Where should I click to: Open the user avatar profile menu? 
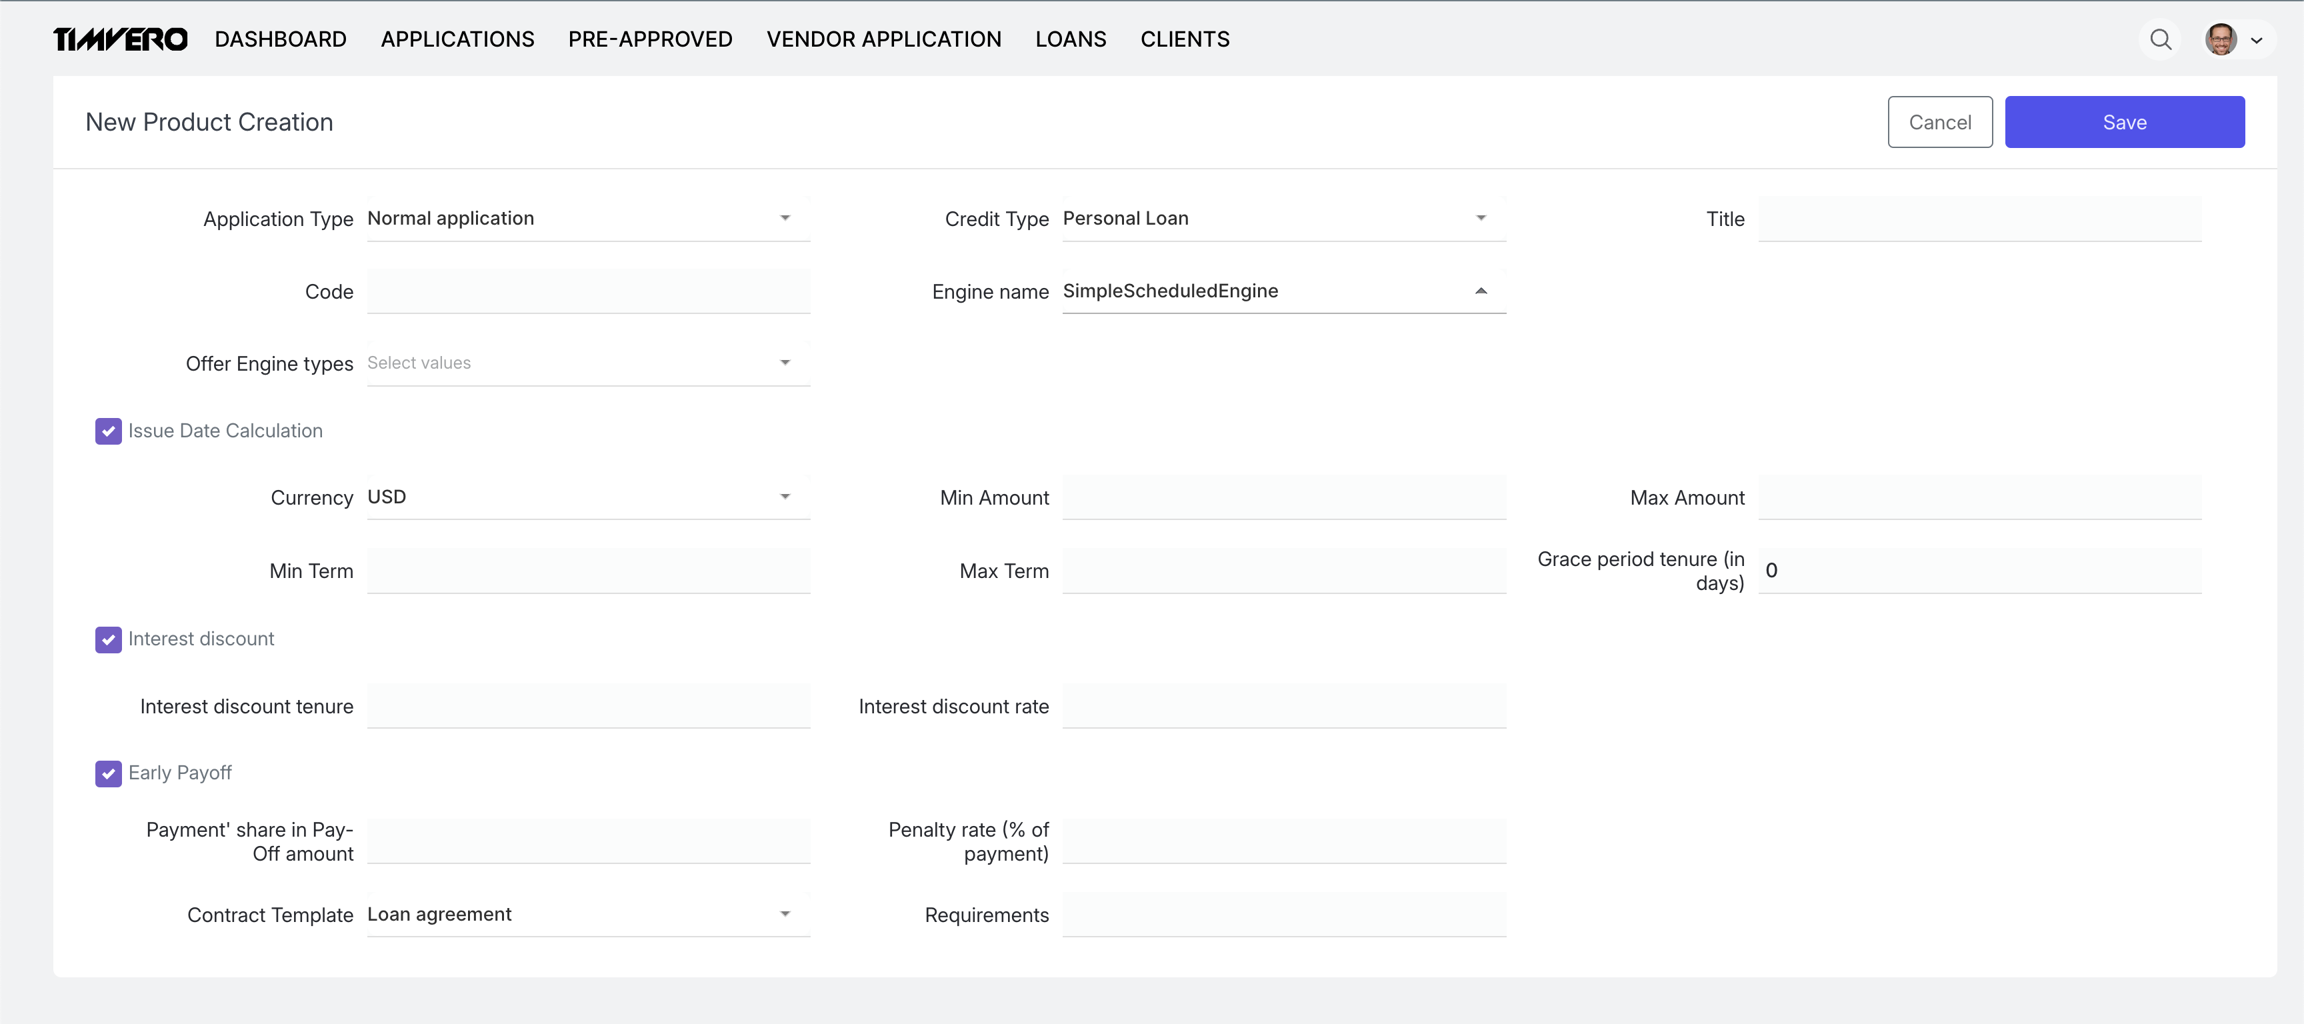pyautogui.click(x=2233, y=40)
